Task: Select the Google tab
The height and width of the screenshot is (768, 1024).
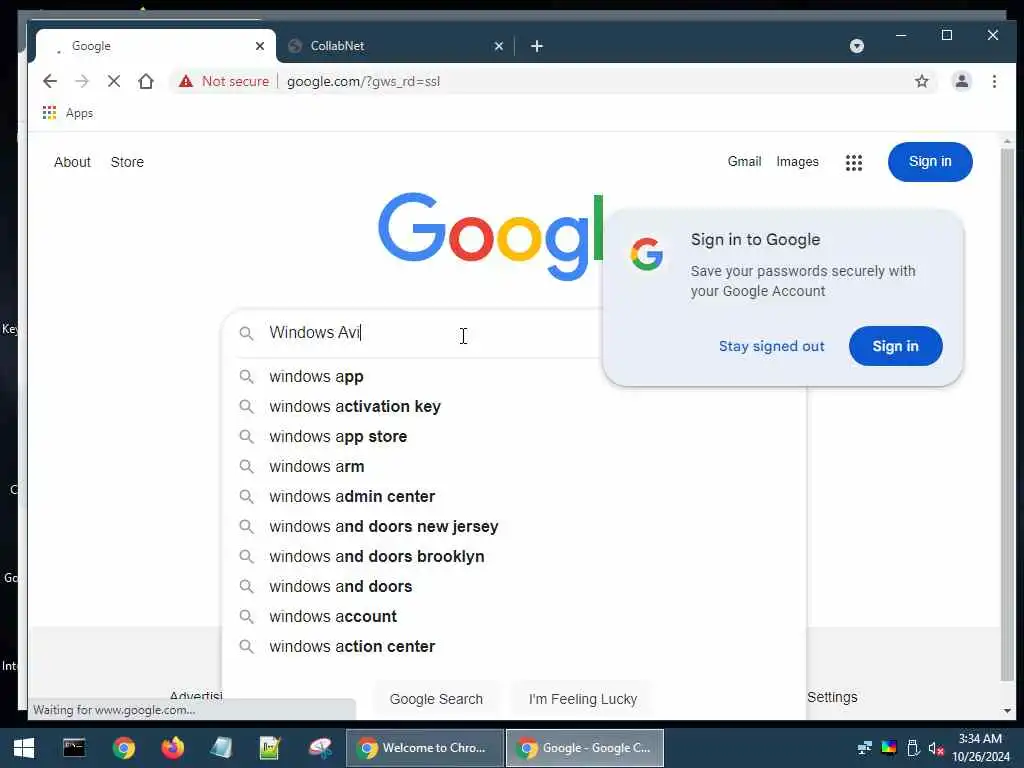Action: click(155, 46)
